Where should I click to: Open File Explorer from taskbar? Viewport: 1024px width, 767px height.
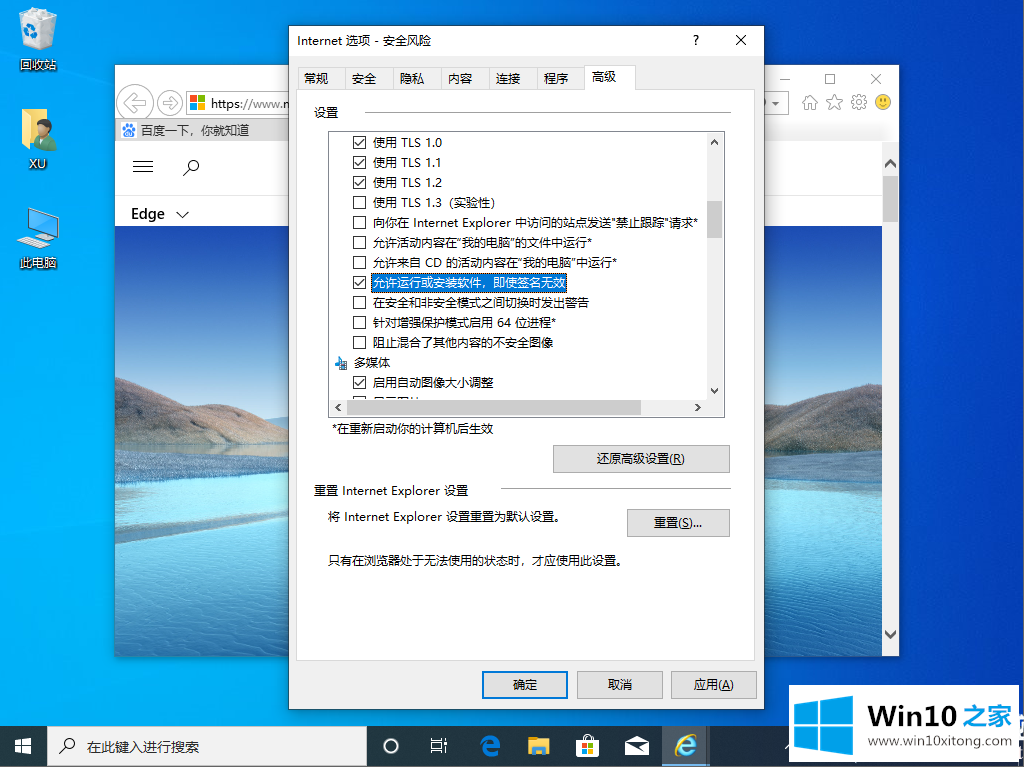539,746
